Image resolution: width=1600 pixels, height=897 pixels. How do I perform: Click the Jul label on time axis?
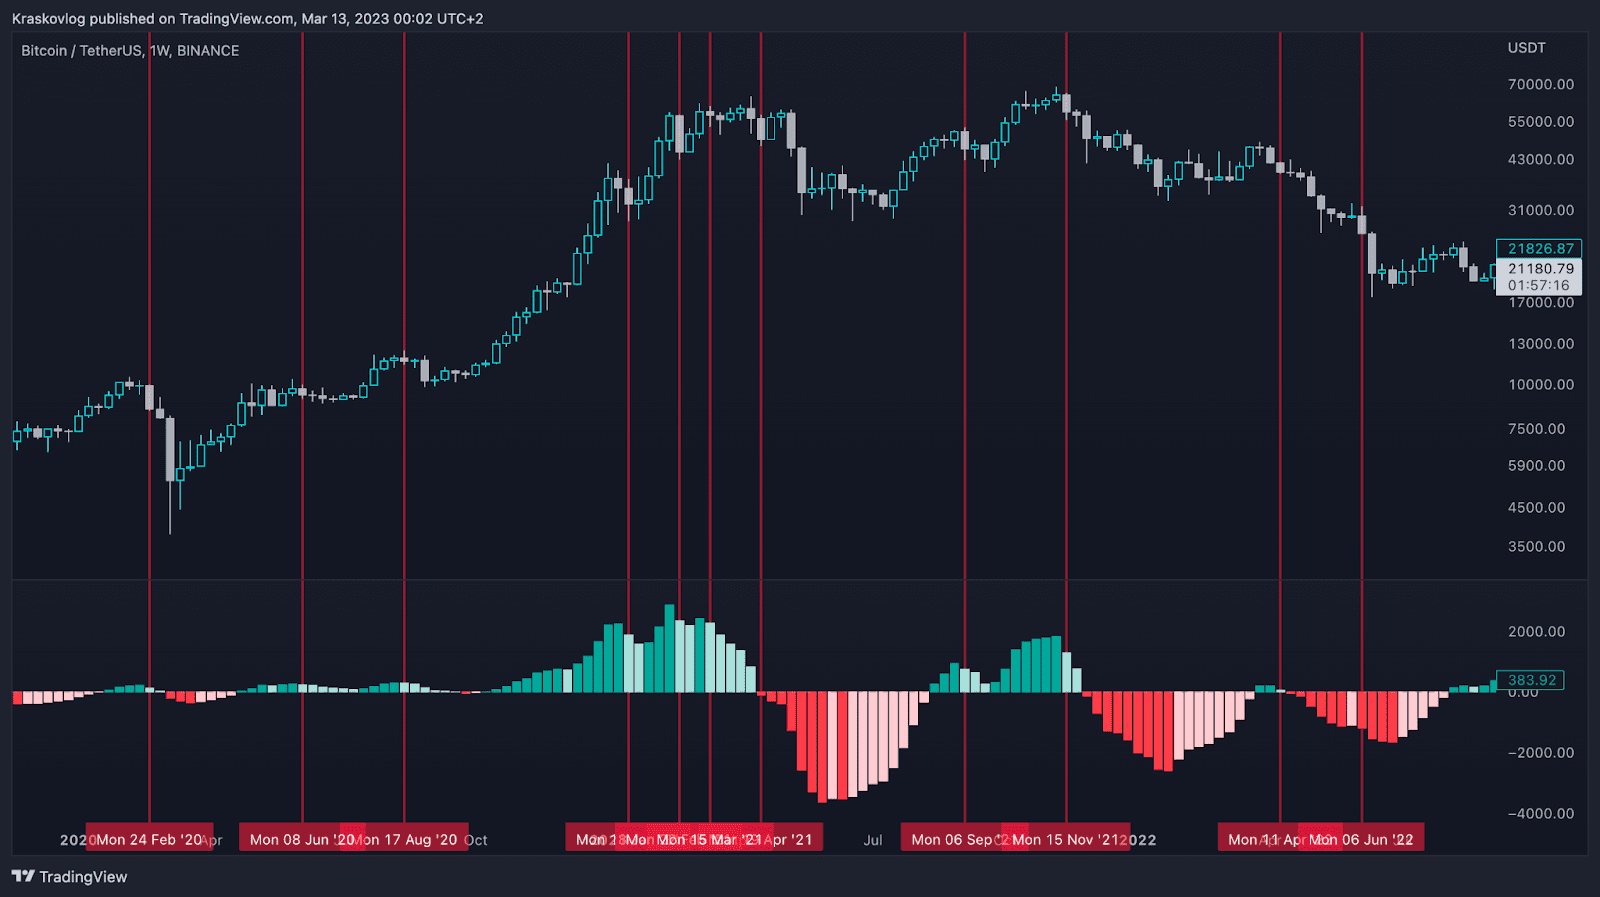(x=873, y=840)
